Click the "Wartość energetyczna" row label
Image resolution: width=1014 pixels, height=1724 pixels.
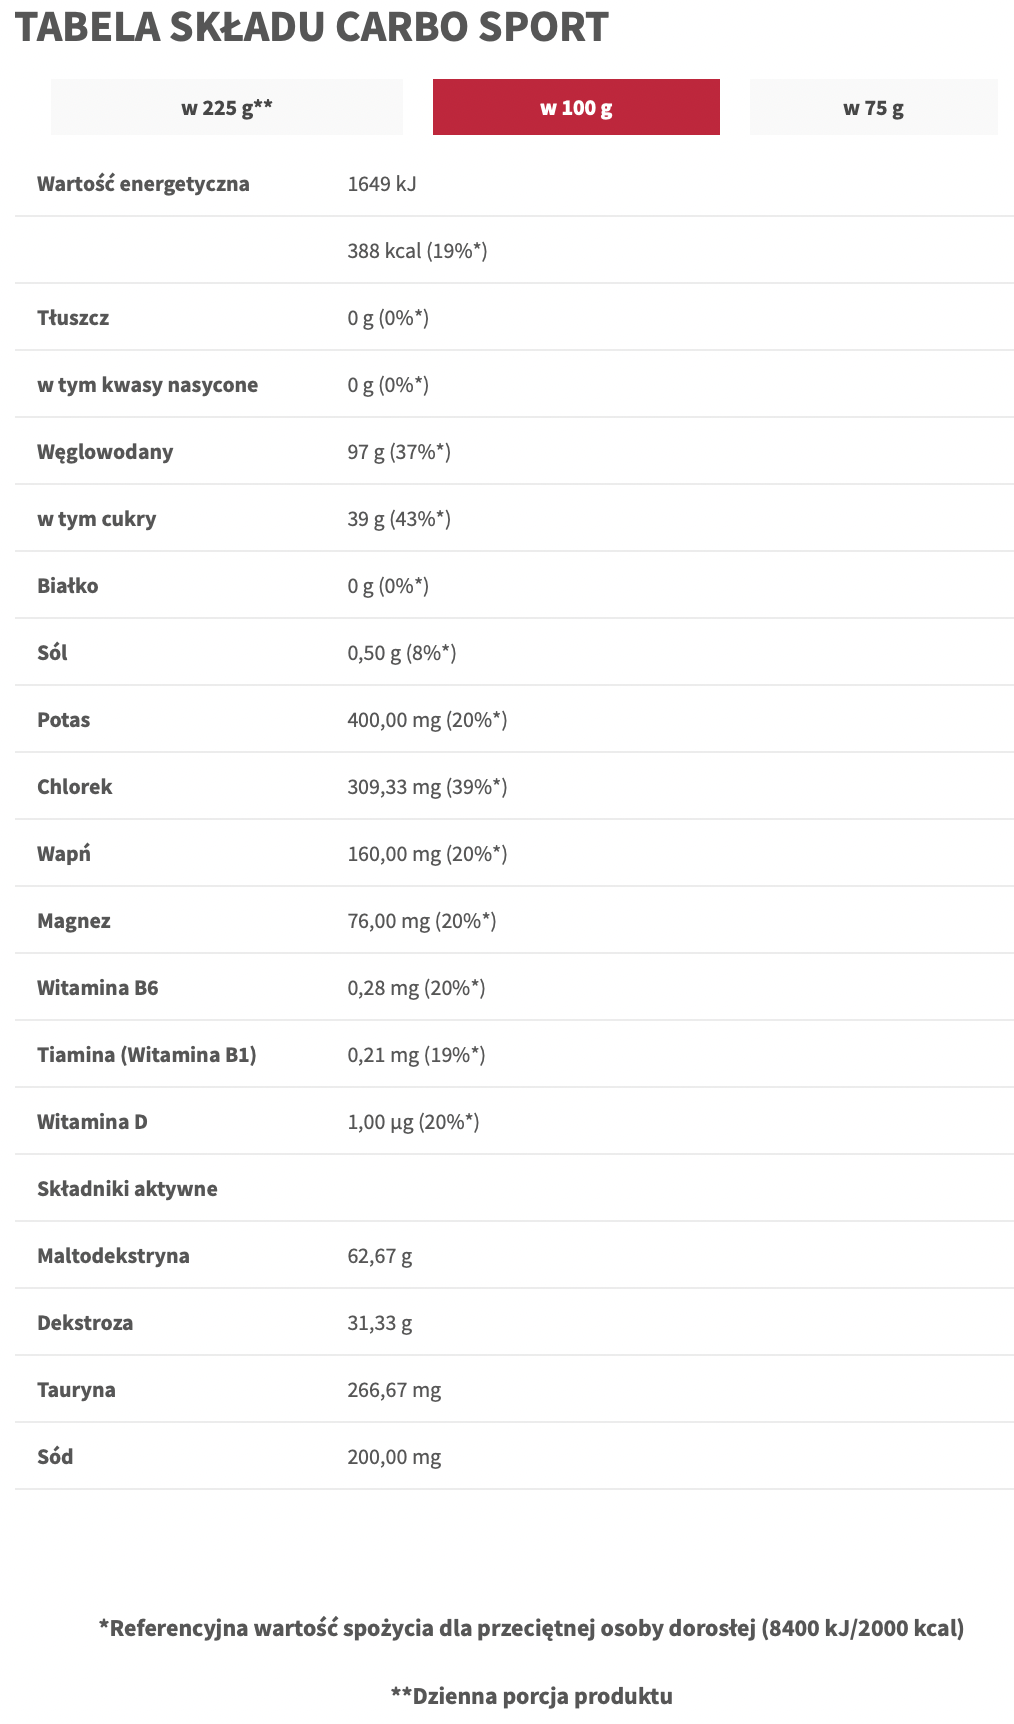(143, 184)
